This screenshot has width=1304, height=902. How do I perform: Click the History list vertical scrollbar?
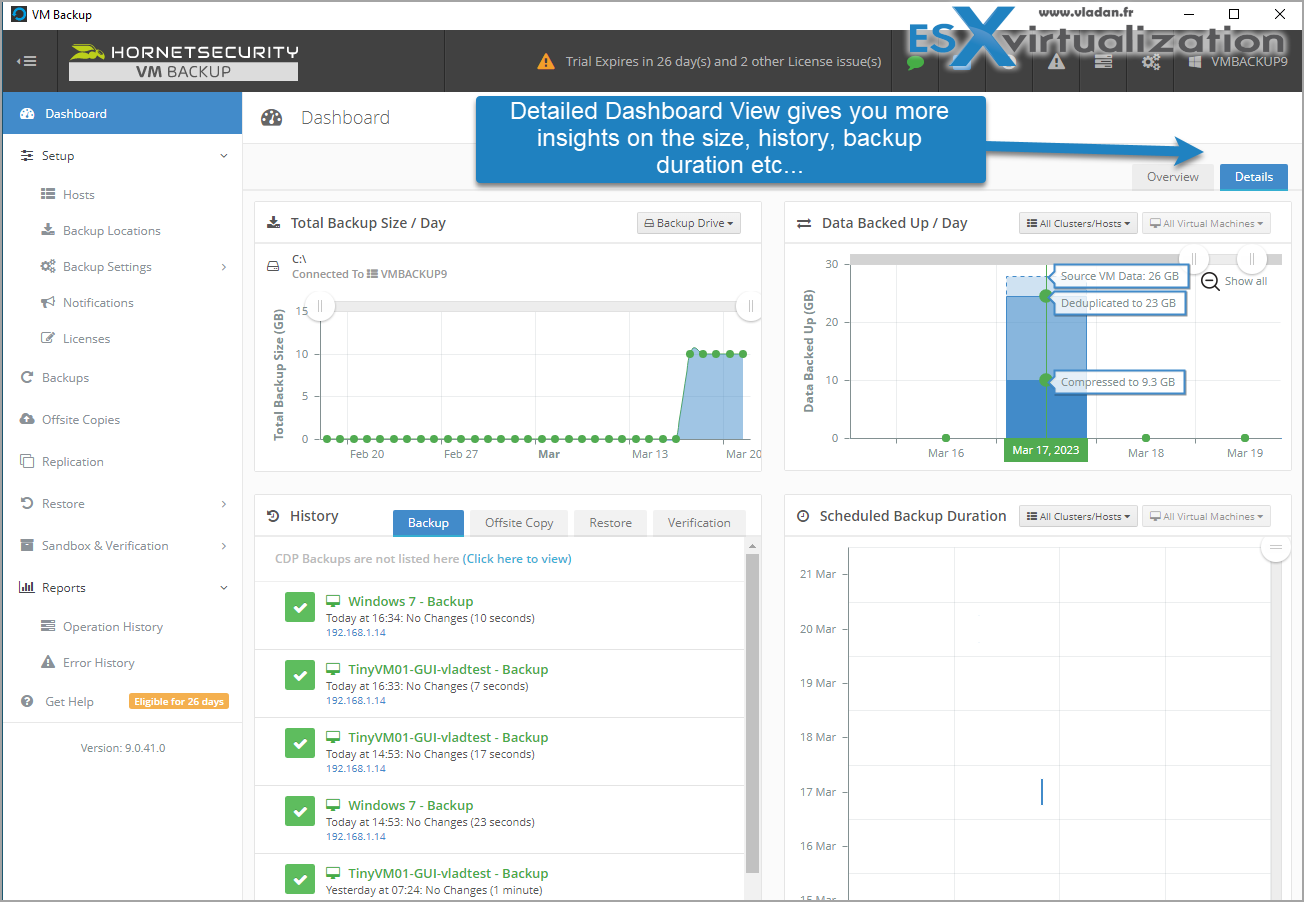(753, 713)
